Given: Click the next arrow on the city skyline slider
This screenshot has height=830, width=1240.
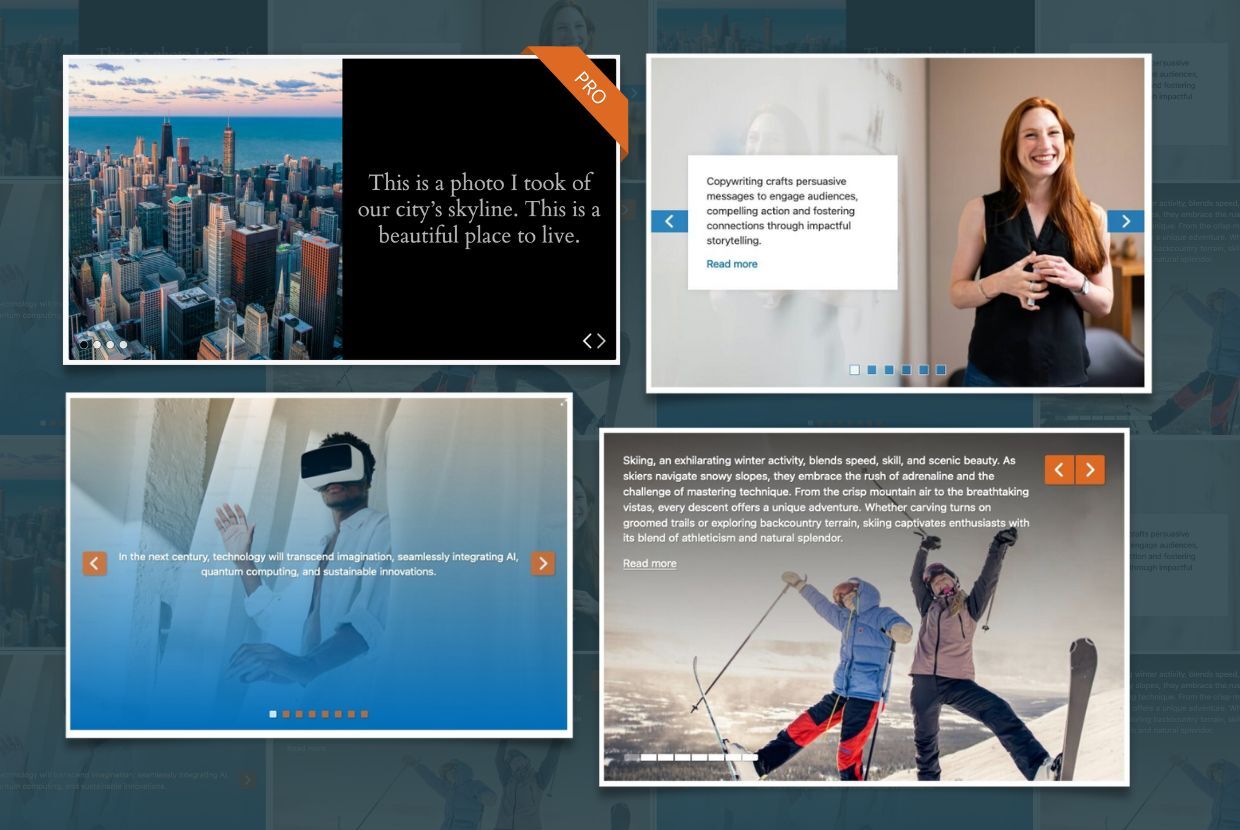Looking at the screenshot, I should 601,341.
